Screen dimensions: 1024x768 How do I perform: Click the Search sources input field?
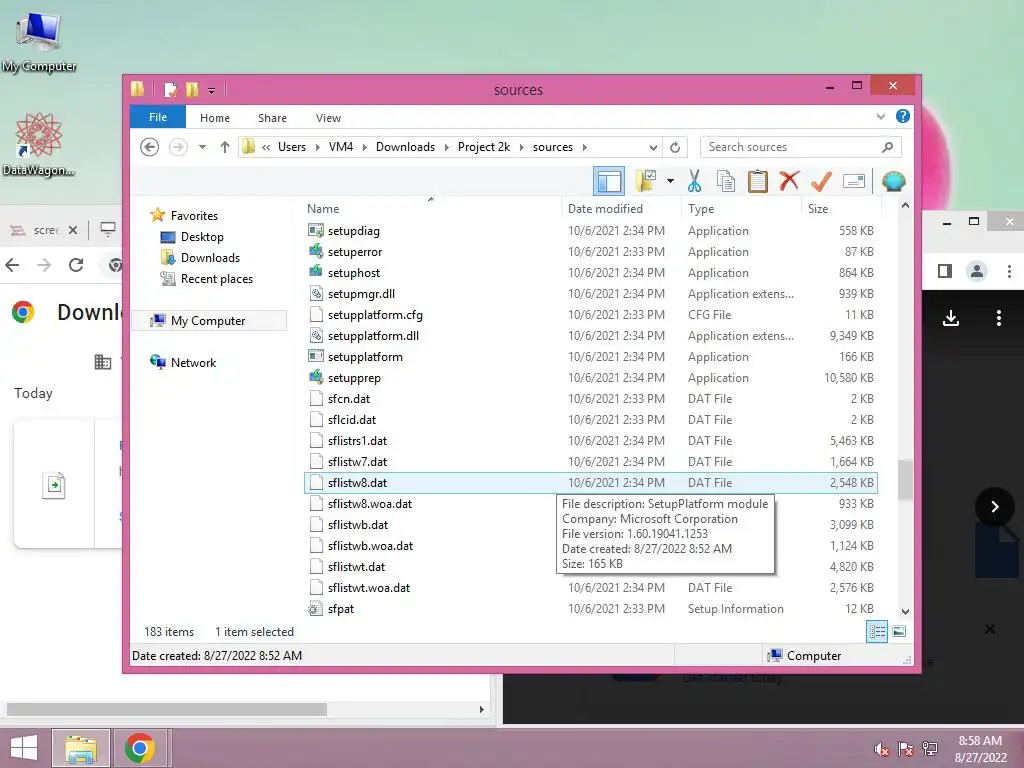click(x=800, y=147)
